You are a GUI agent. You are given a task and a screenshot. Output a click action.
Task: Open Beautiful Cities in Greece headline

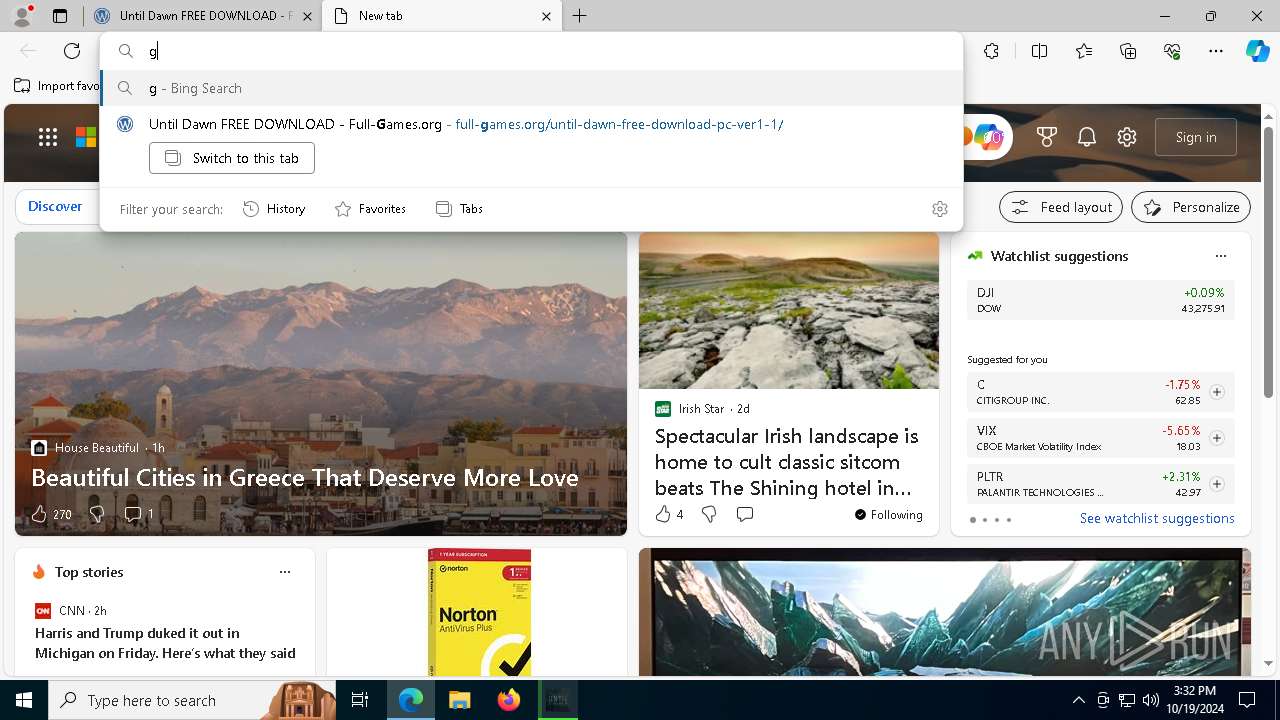tap(305, 477)
